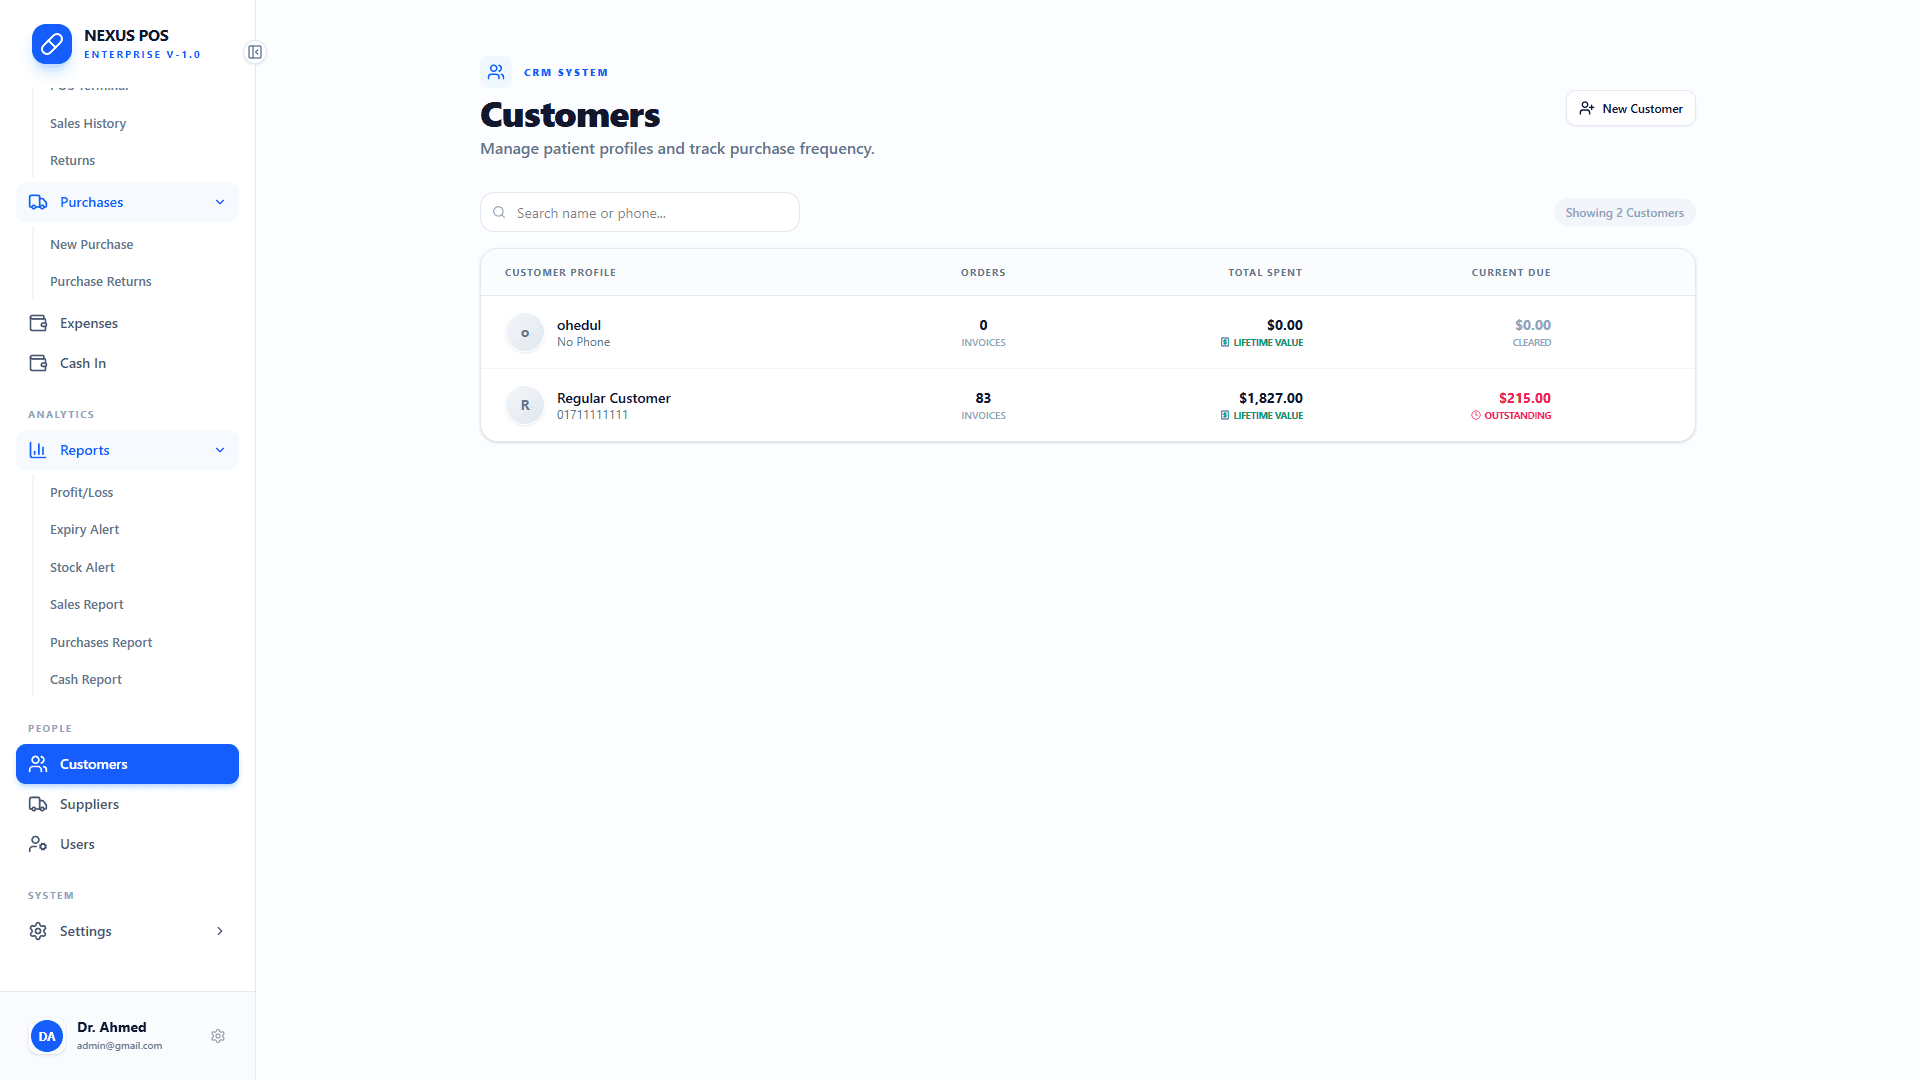Click the New Customer button
Viewport: 1920px width, 1080px height.
[1630, 108]
